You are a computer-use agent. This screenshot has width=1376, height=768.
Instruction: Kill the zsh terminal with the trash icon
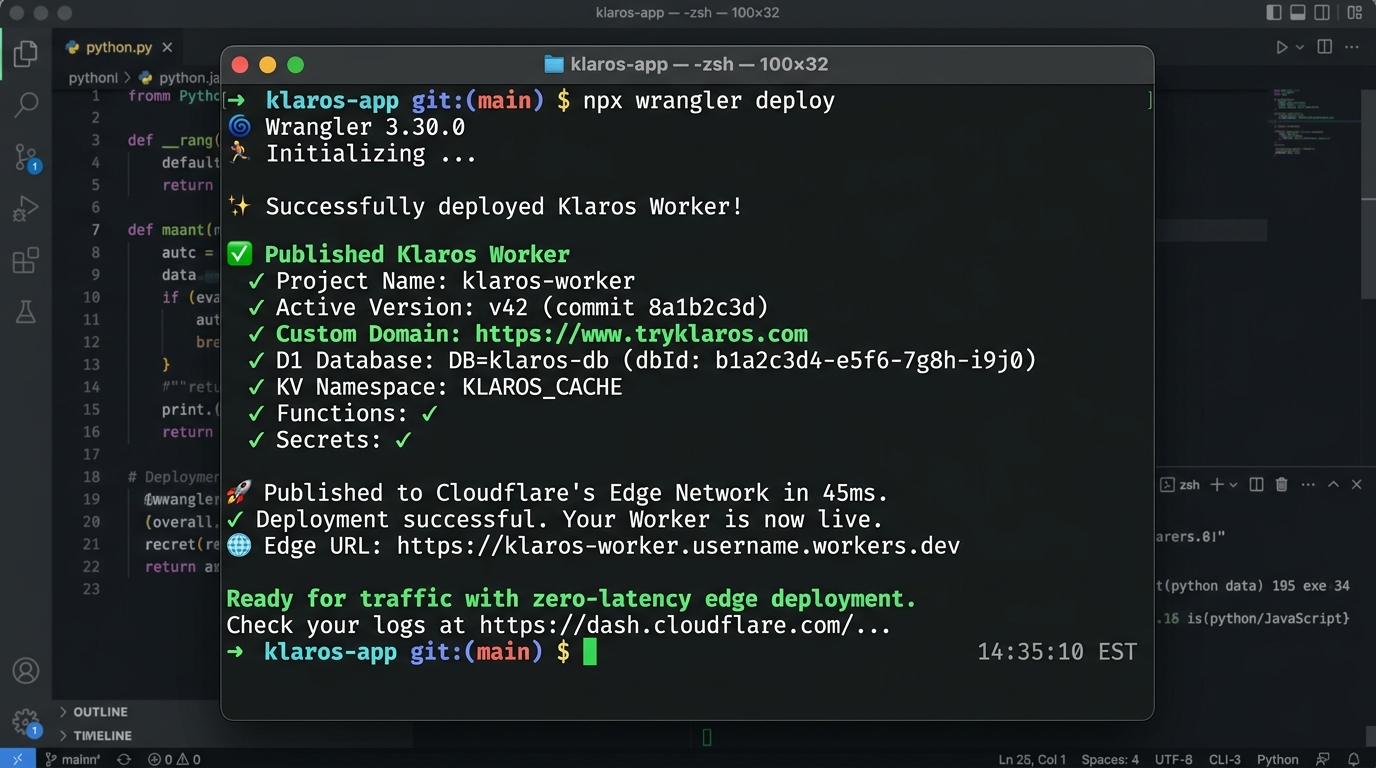[1282, 484]
